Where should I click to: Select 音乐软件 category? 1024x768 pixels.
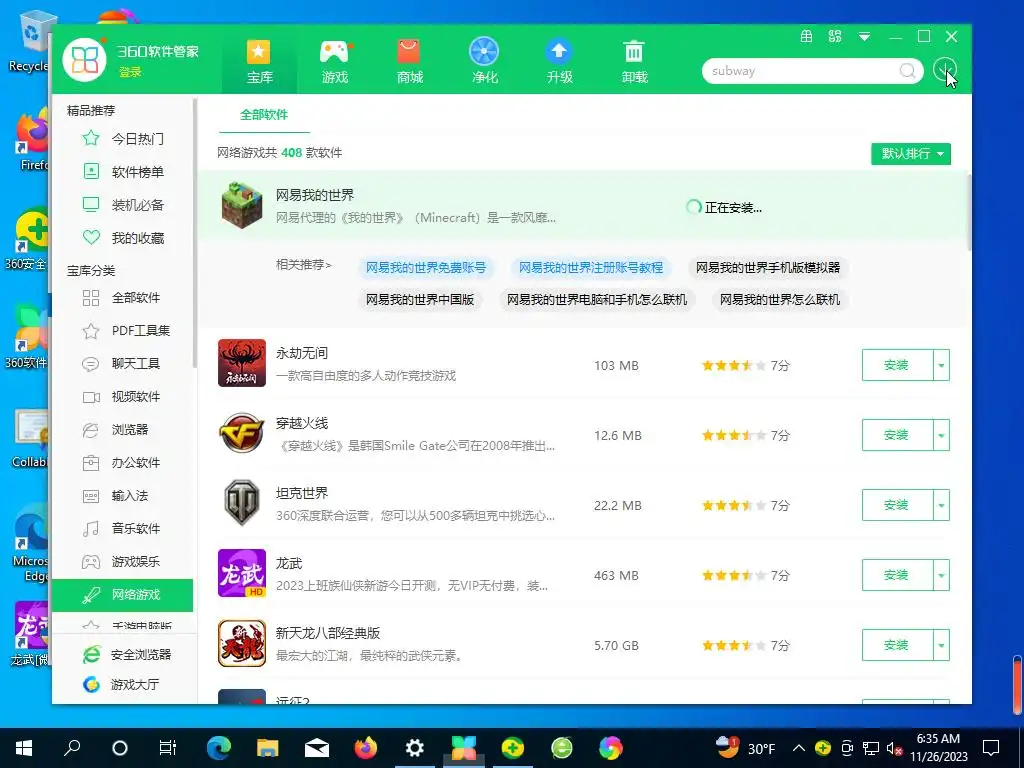[x=123, y=528]
